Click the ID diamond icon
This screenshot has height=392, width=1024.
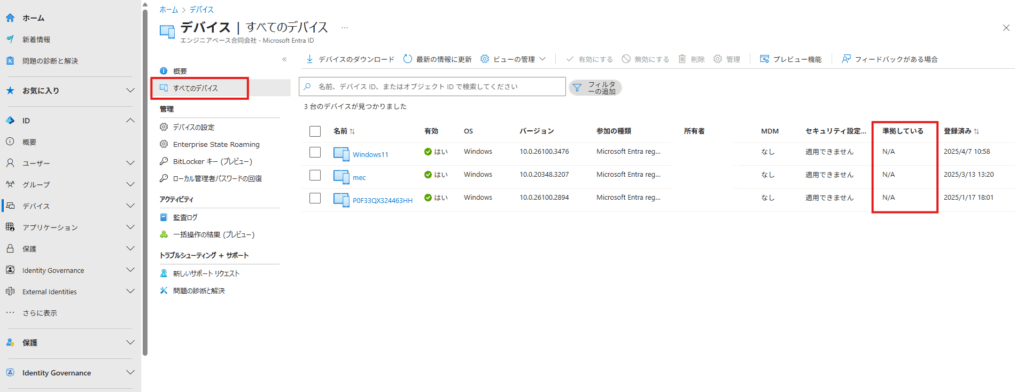10,120
